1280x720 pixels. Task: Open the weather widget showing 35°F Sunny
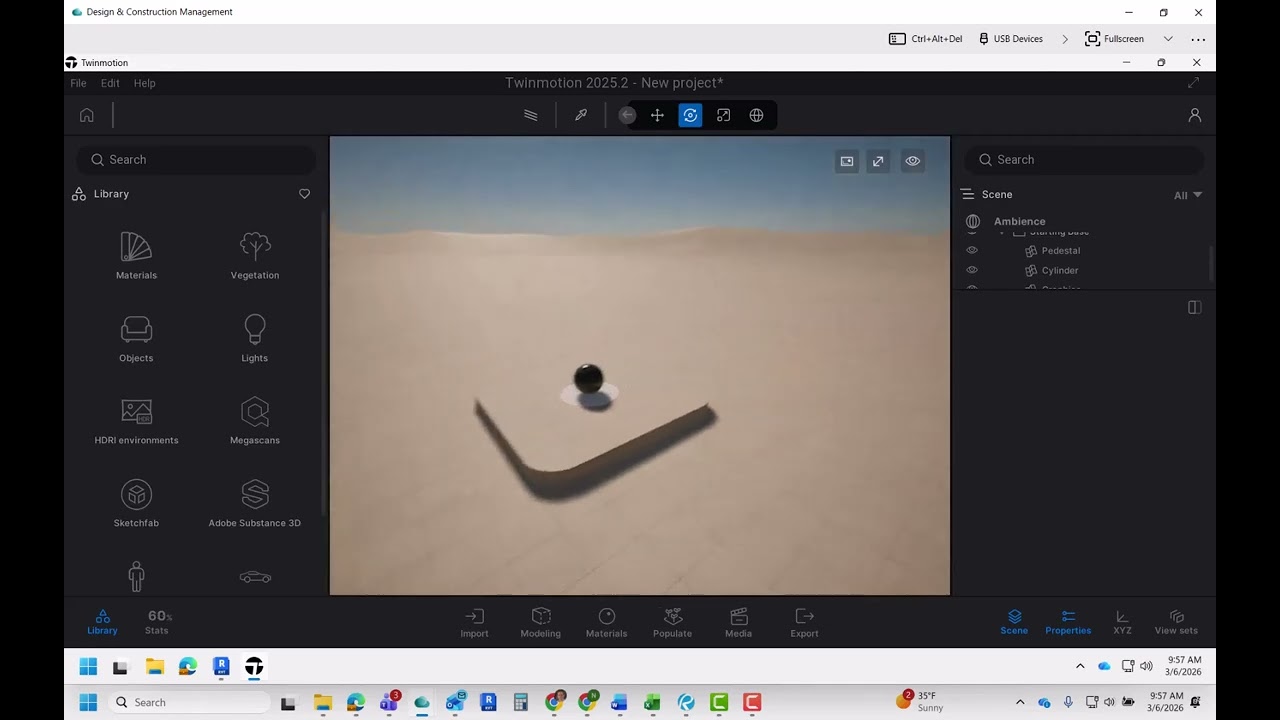tap(920, 702)
